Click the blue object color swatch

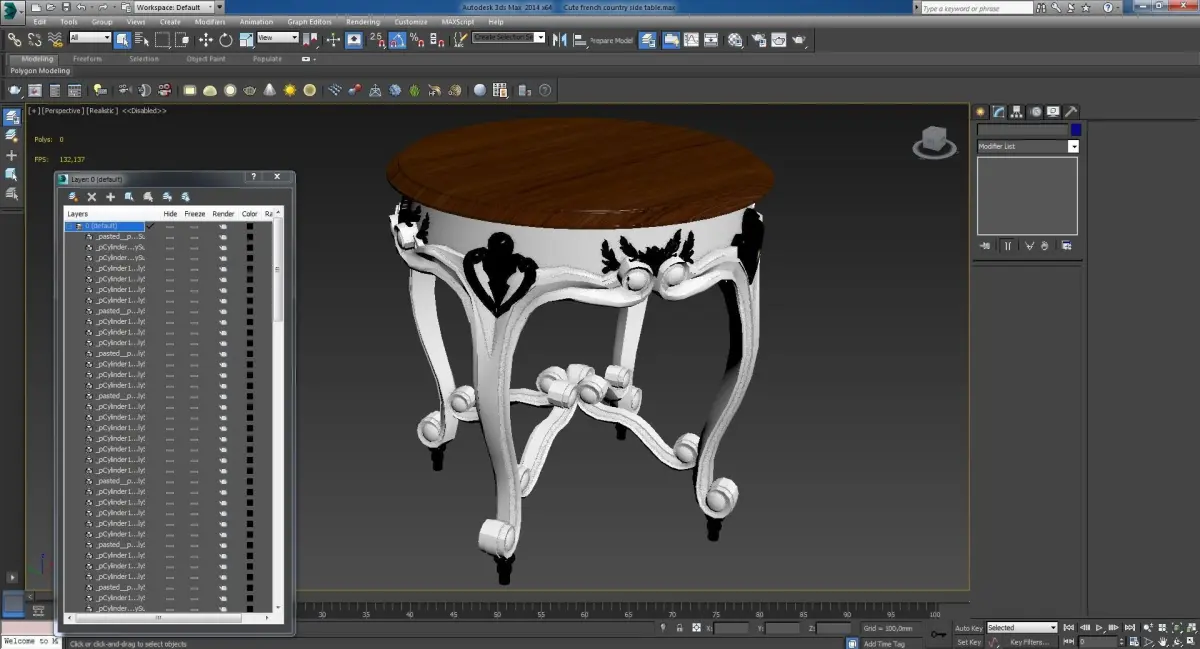click(1076, 130)
